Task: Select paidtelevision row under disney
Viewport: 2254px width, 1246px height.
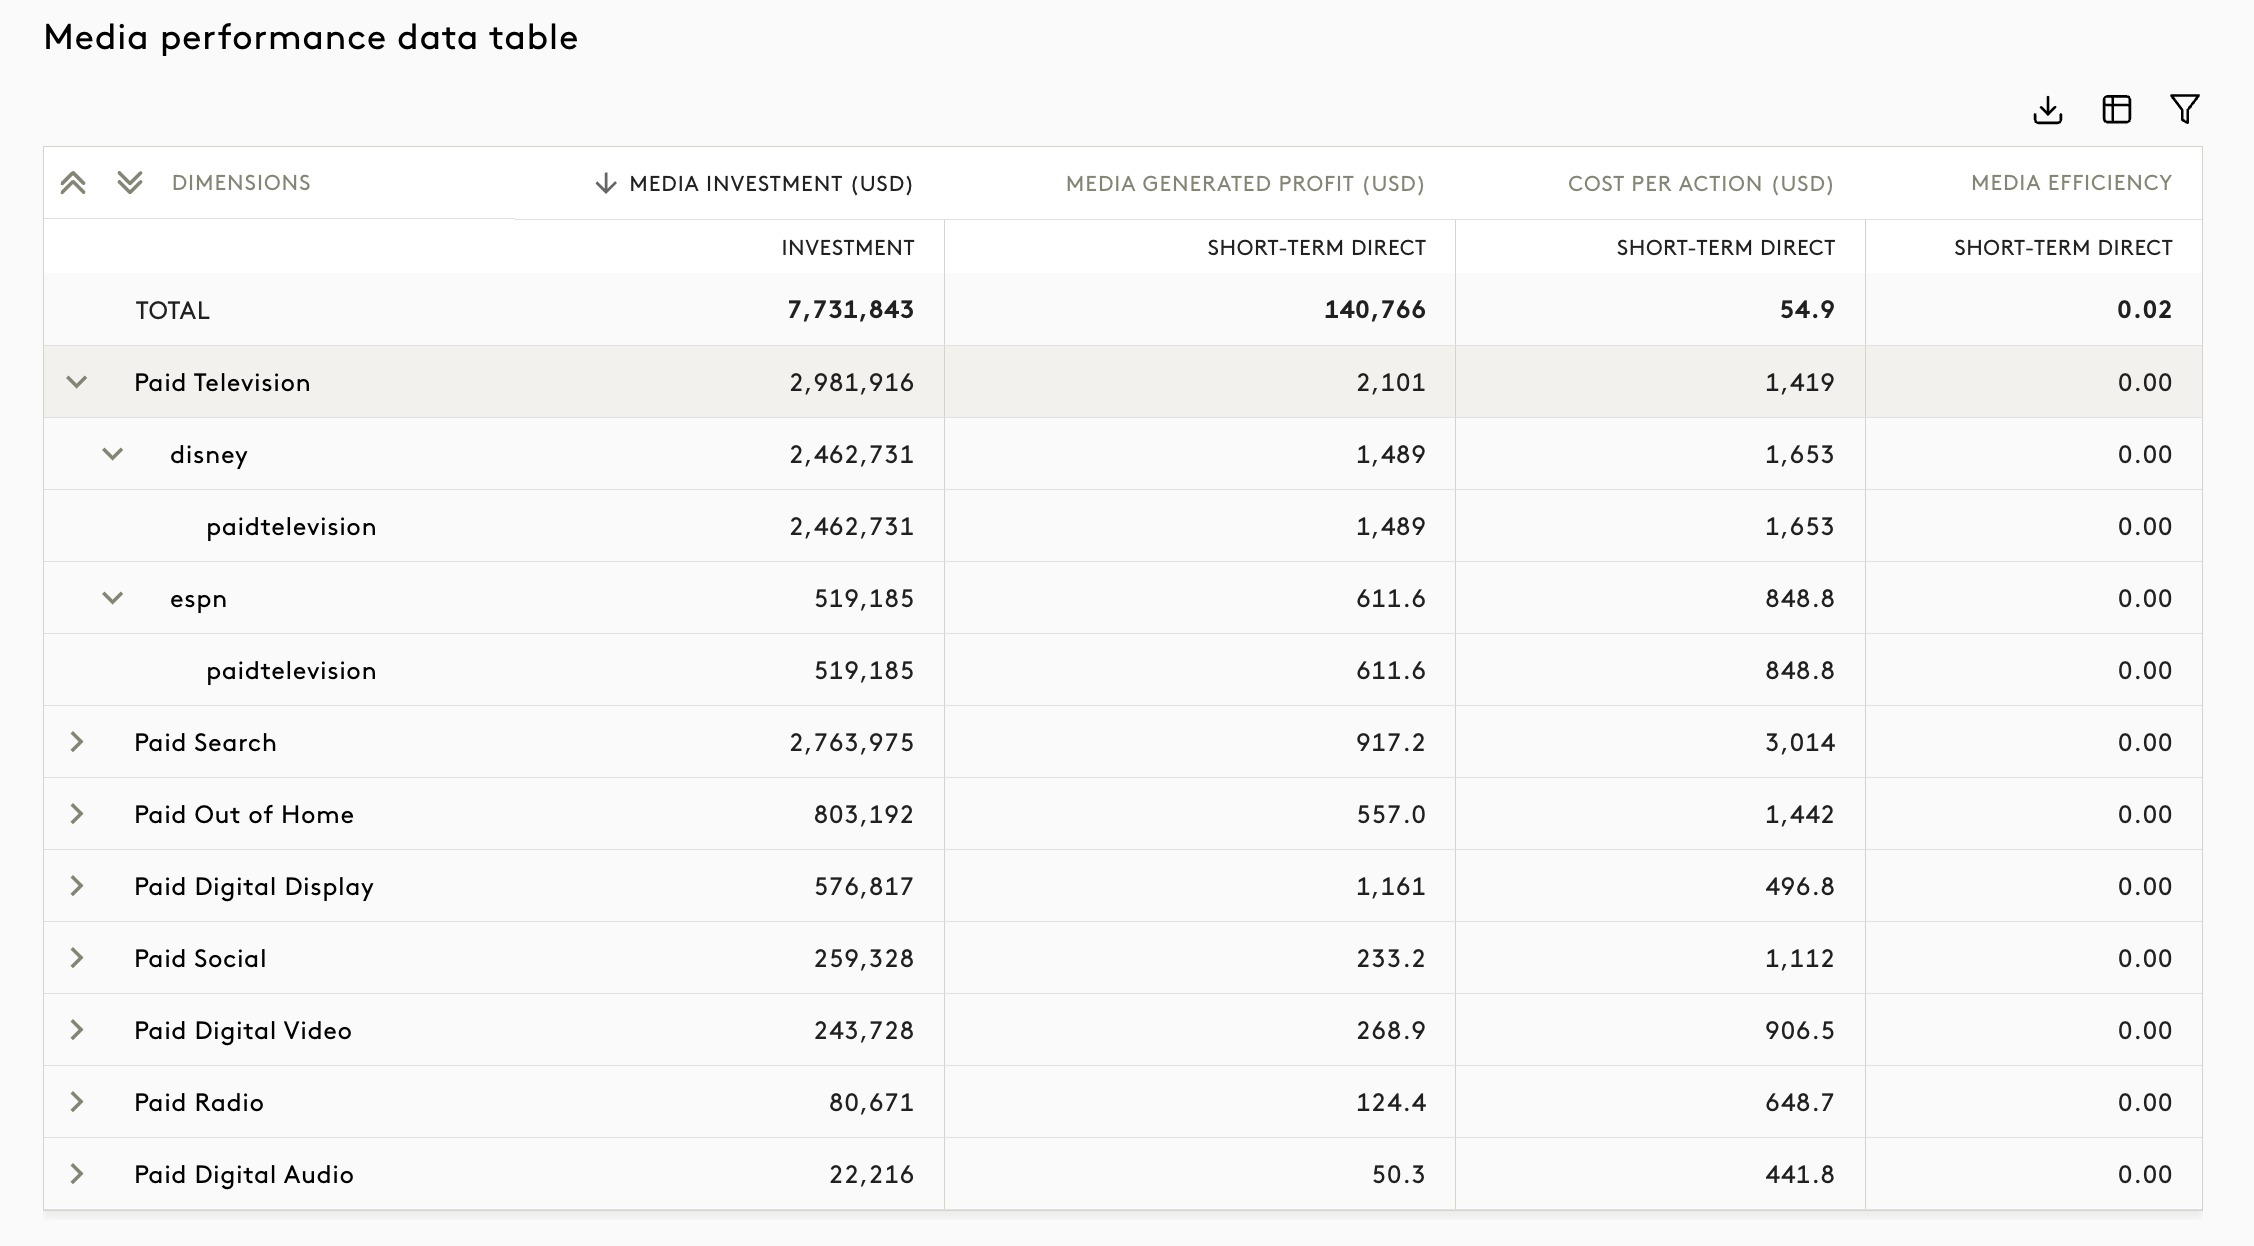Action: 291,527
